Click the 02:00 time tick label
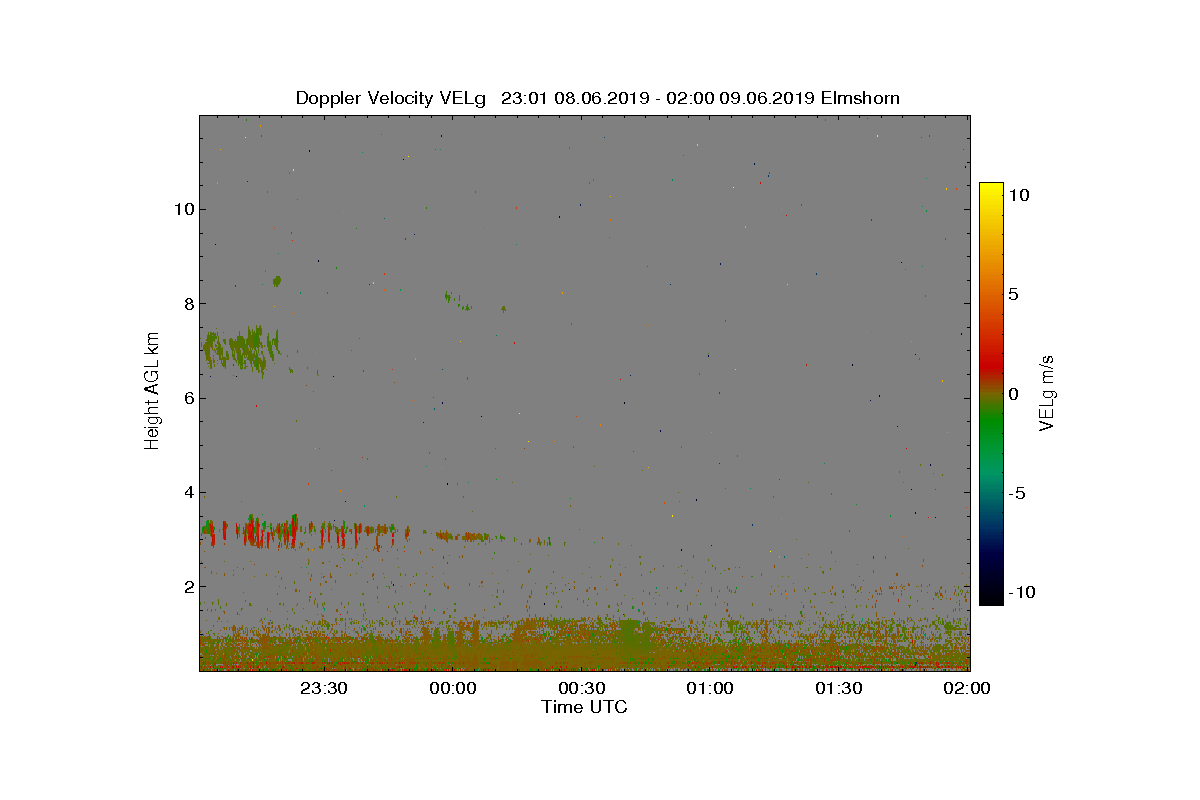1200x800 pixels. (967, 688)
